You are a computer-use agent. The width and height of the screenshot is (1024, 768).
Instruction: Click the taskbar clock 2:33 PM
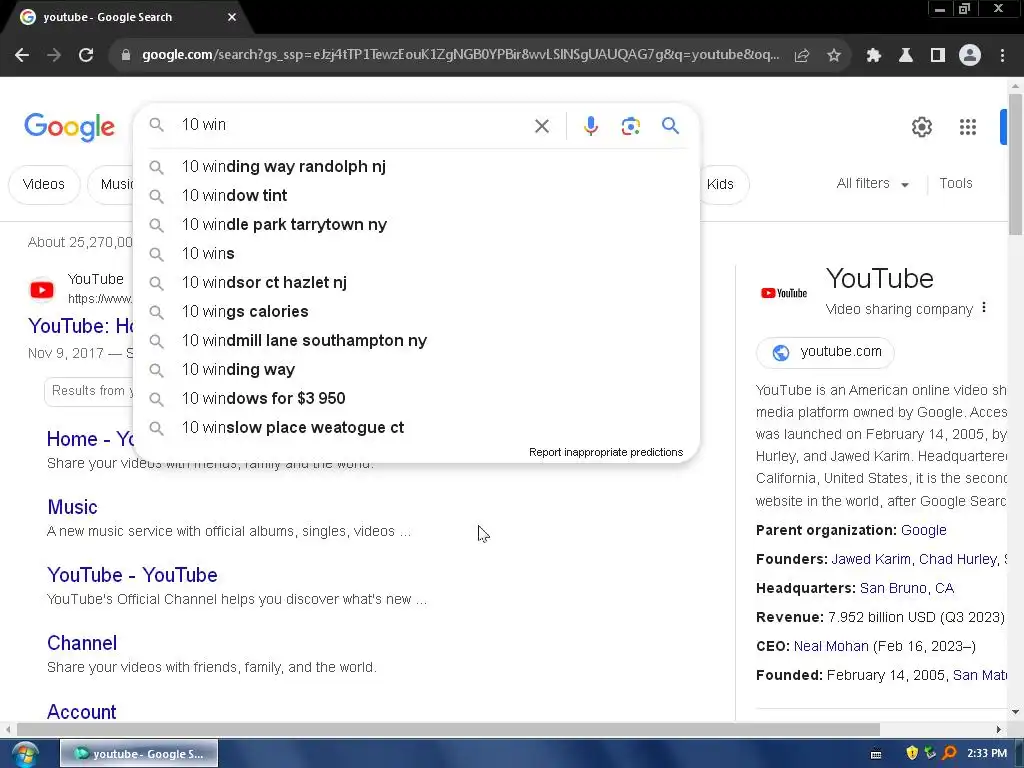(x=987, y=753)
